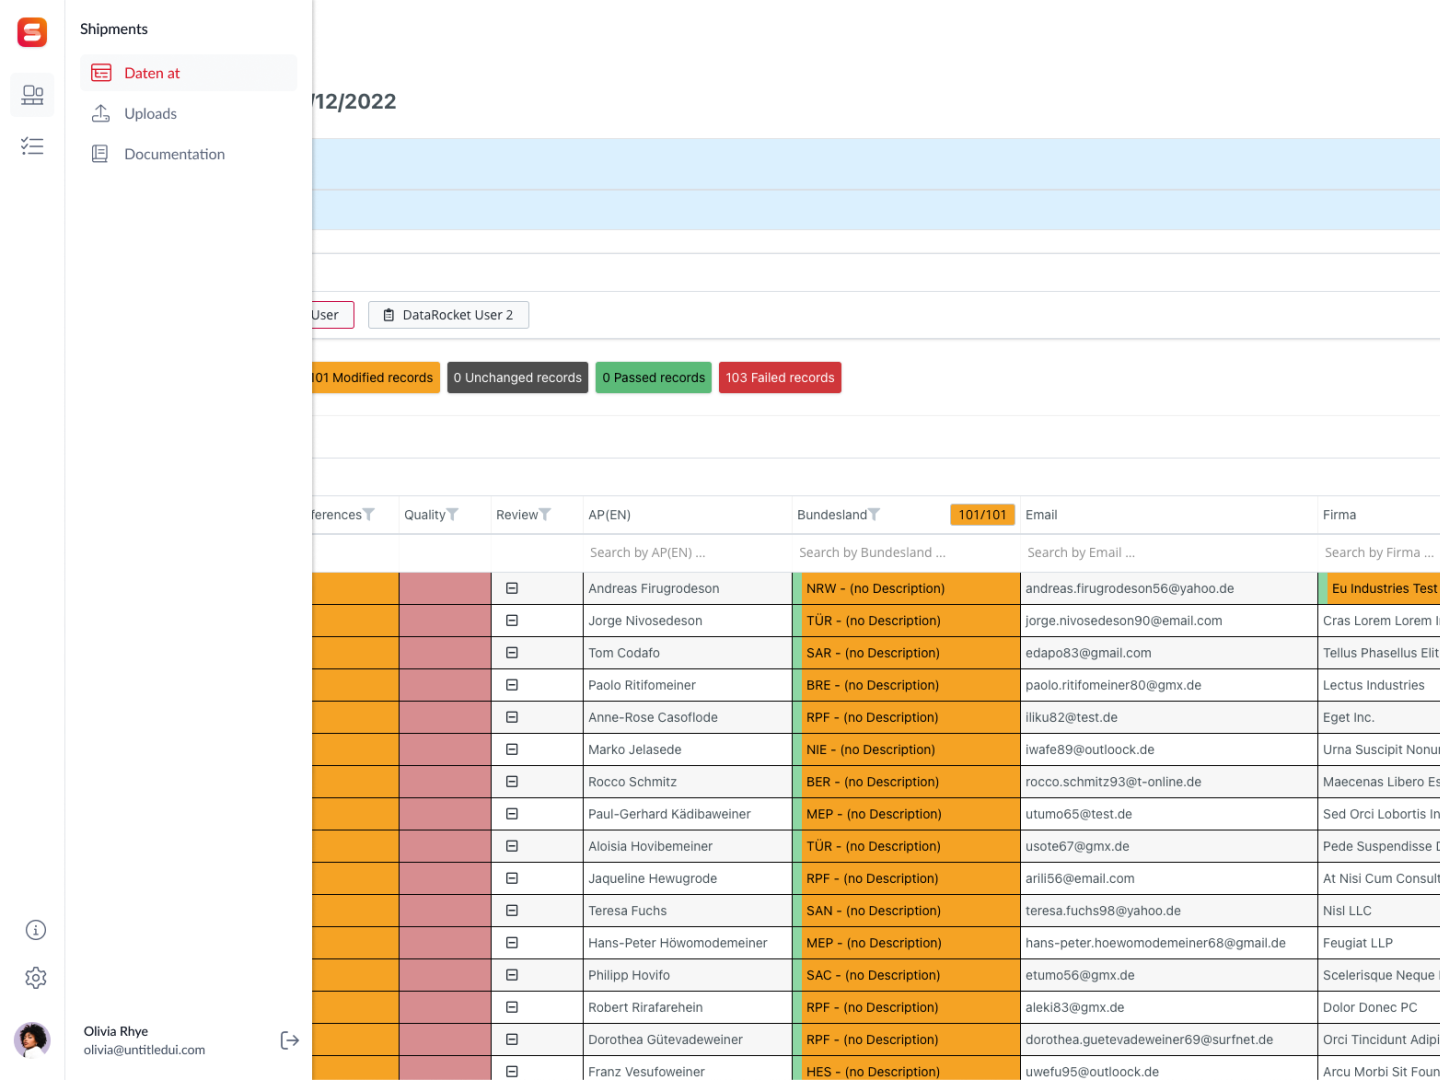This screenshot has height=1080, width=1440.
Task: Filter by Modified records badge
Action: tap(376, 378)
